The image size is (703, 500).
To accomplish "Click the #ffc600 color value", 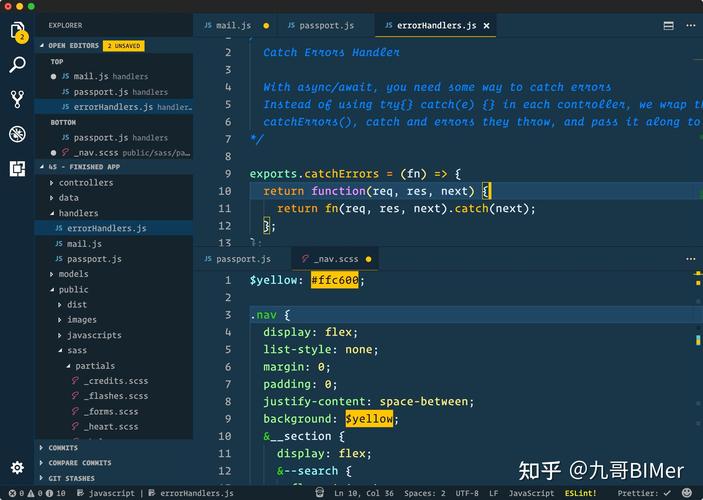I will 334,280.
